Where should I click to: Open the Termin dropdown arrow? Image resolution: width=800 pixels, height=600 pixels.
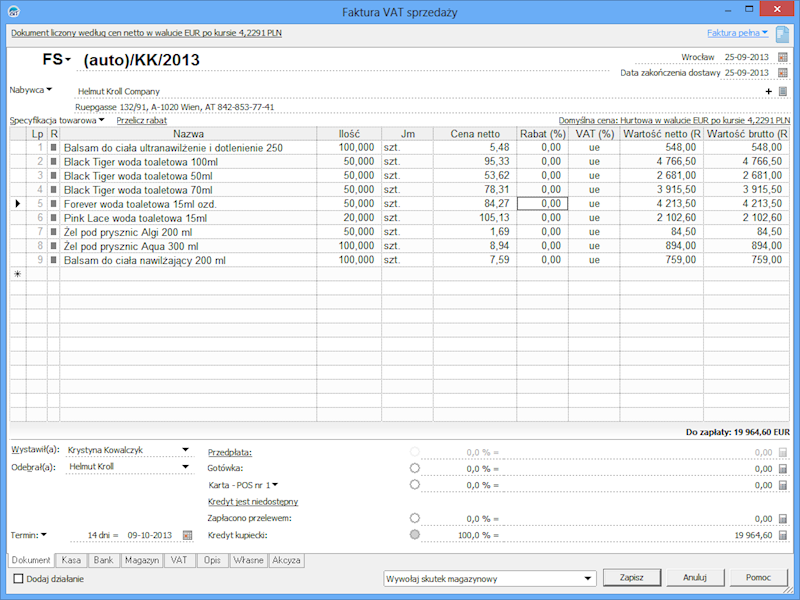(x=44, y=535)
